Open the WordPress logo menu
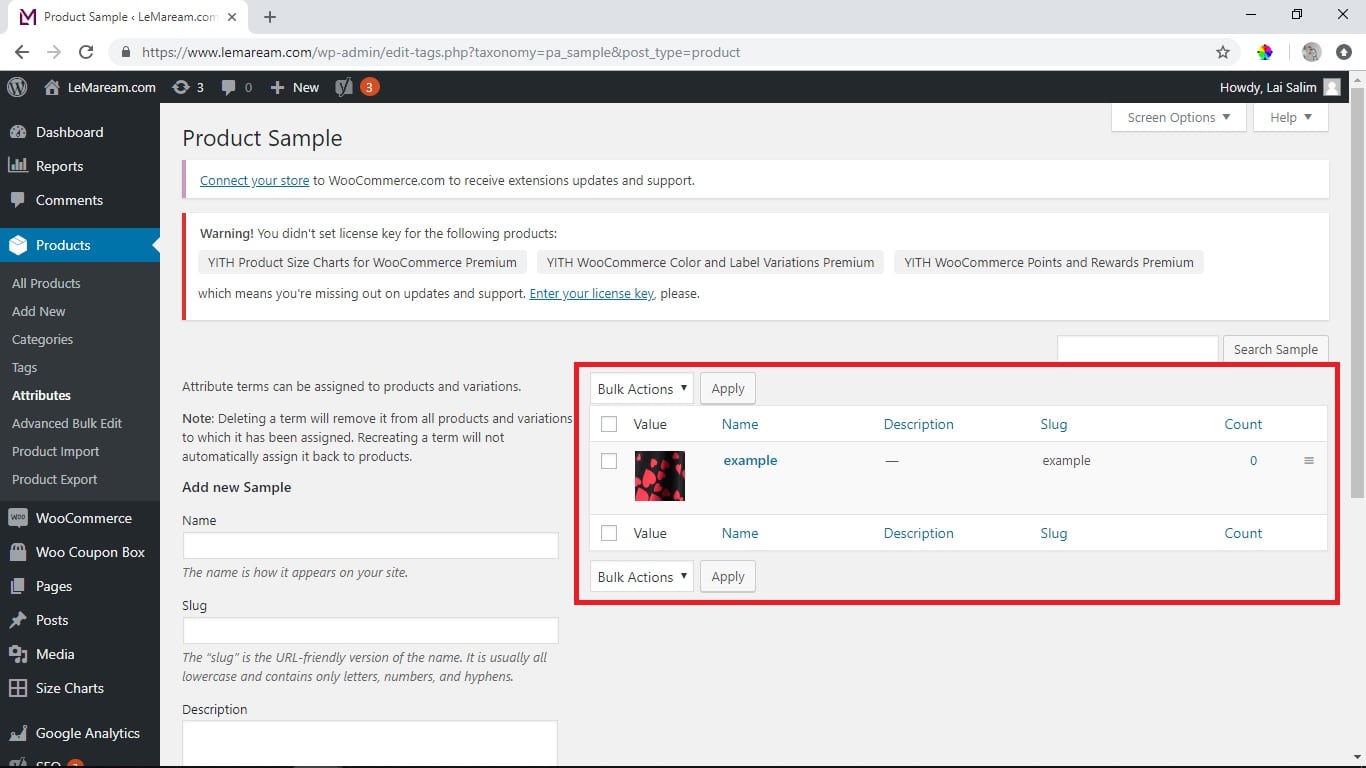The width and height of the screenshot is (1366, 768). [17, 87]
